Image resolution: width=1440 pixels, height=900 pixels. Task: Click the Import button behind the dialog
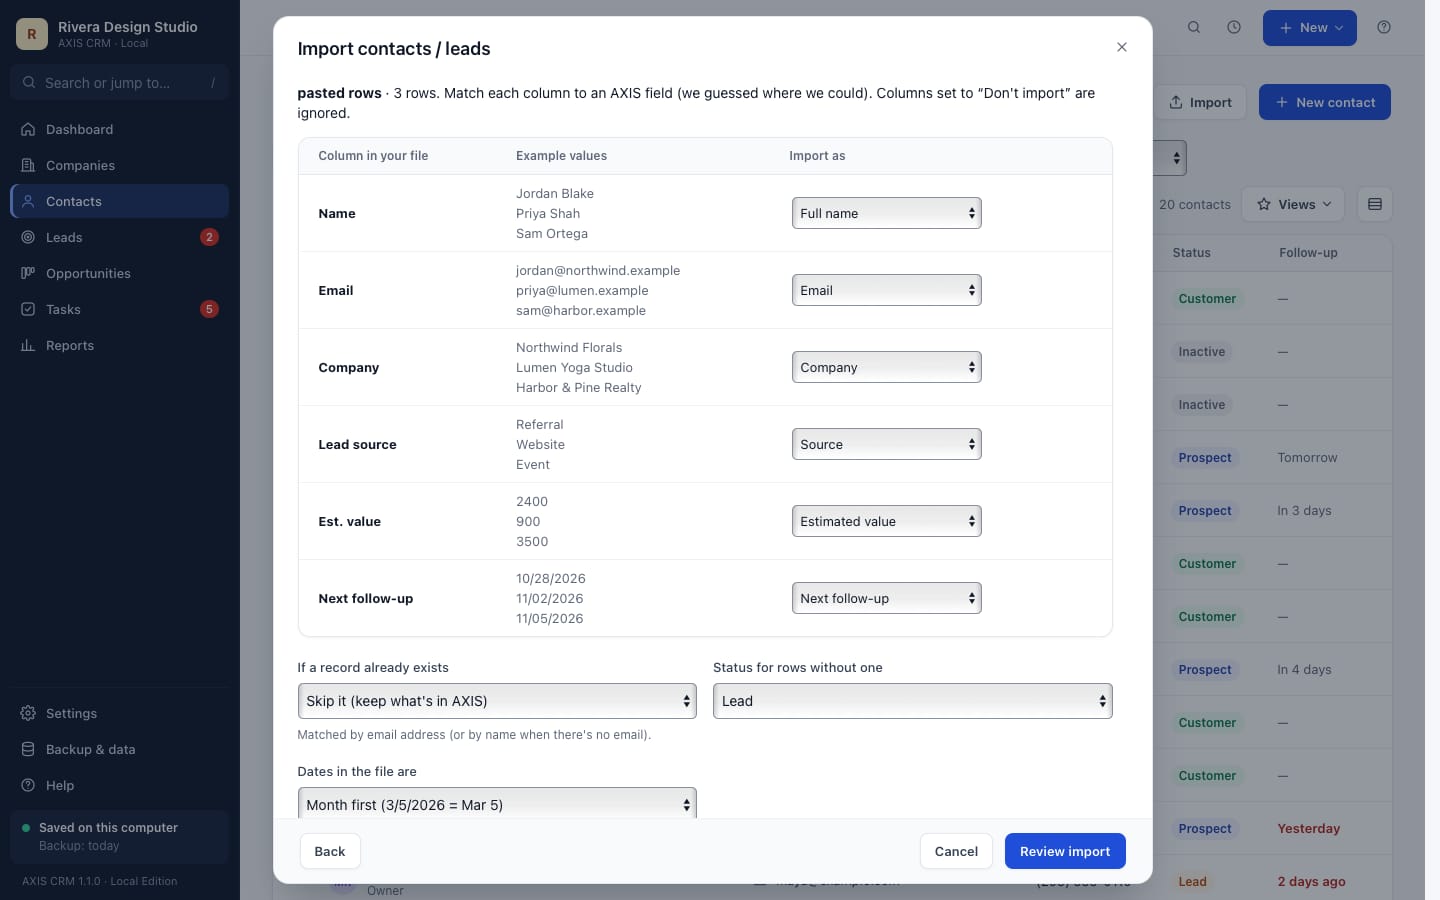pyautogui.click(x=1200, y=102)
